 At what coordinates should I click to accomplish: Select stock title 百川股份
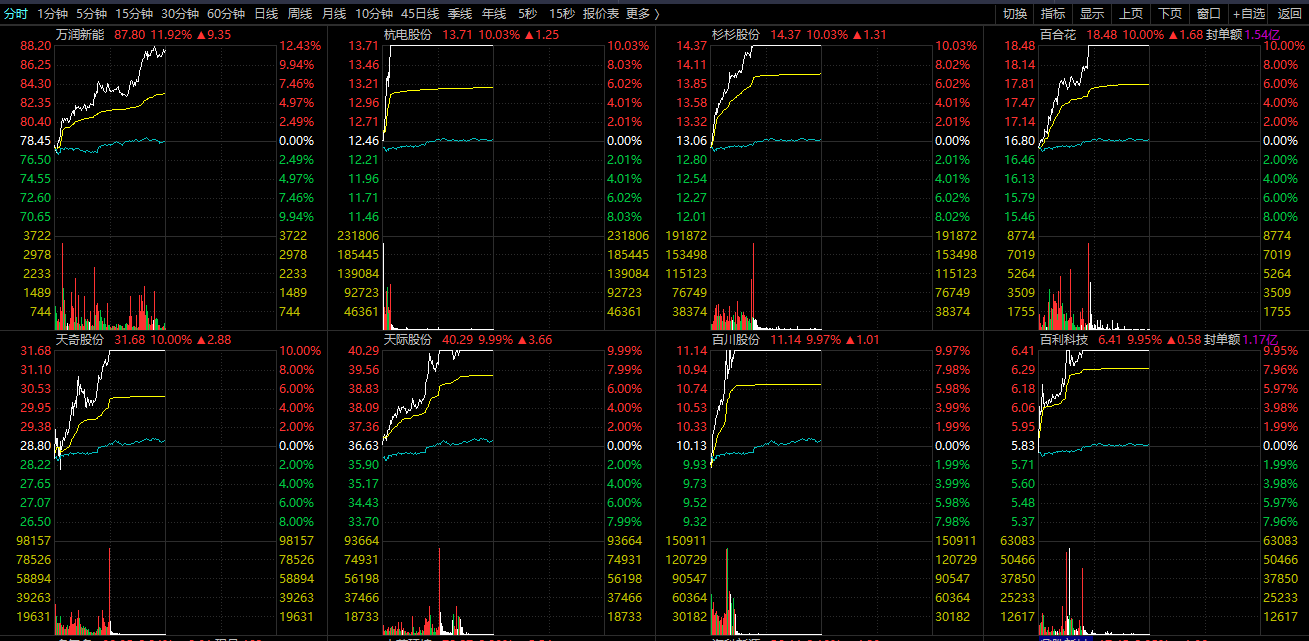tap(736, 340)
